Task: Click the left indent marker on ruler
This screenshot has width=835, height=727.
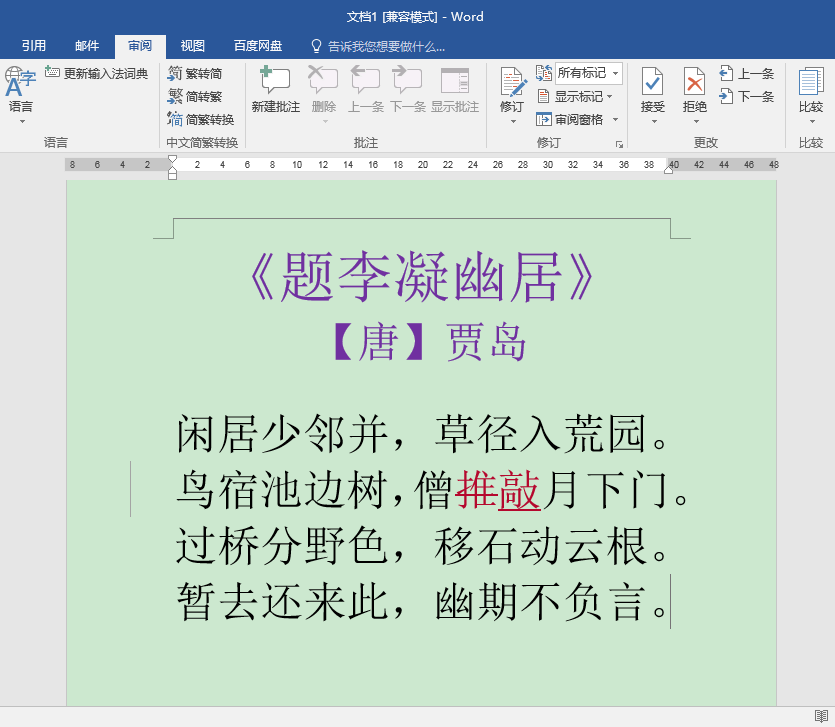Action: pos(172,174)
